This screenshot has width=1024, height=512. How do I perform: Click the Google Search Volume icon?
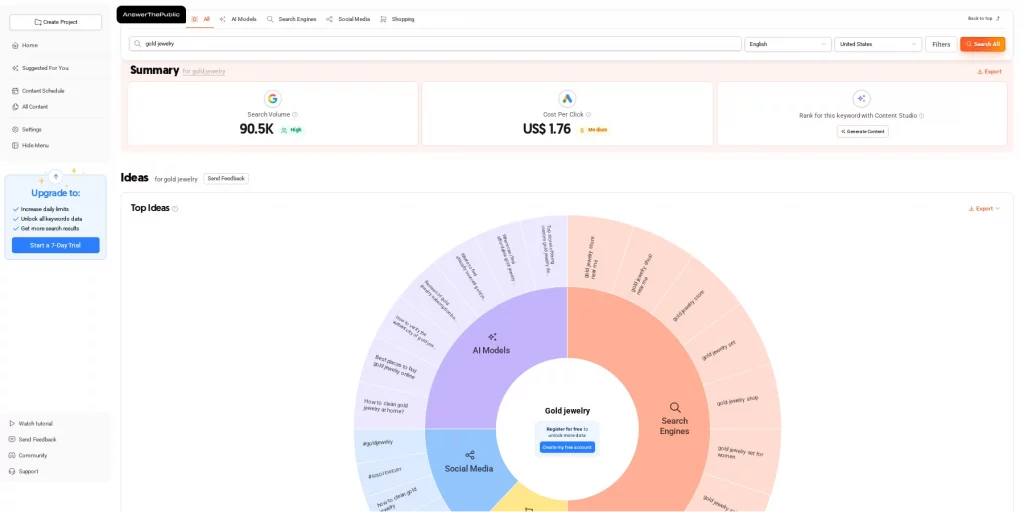272,99
